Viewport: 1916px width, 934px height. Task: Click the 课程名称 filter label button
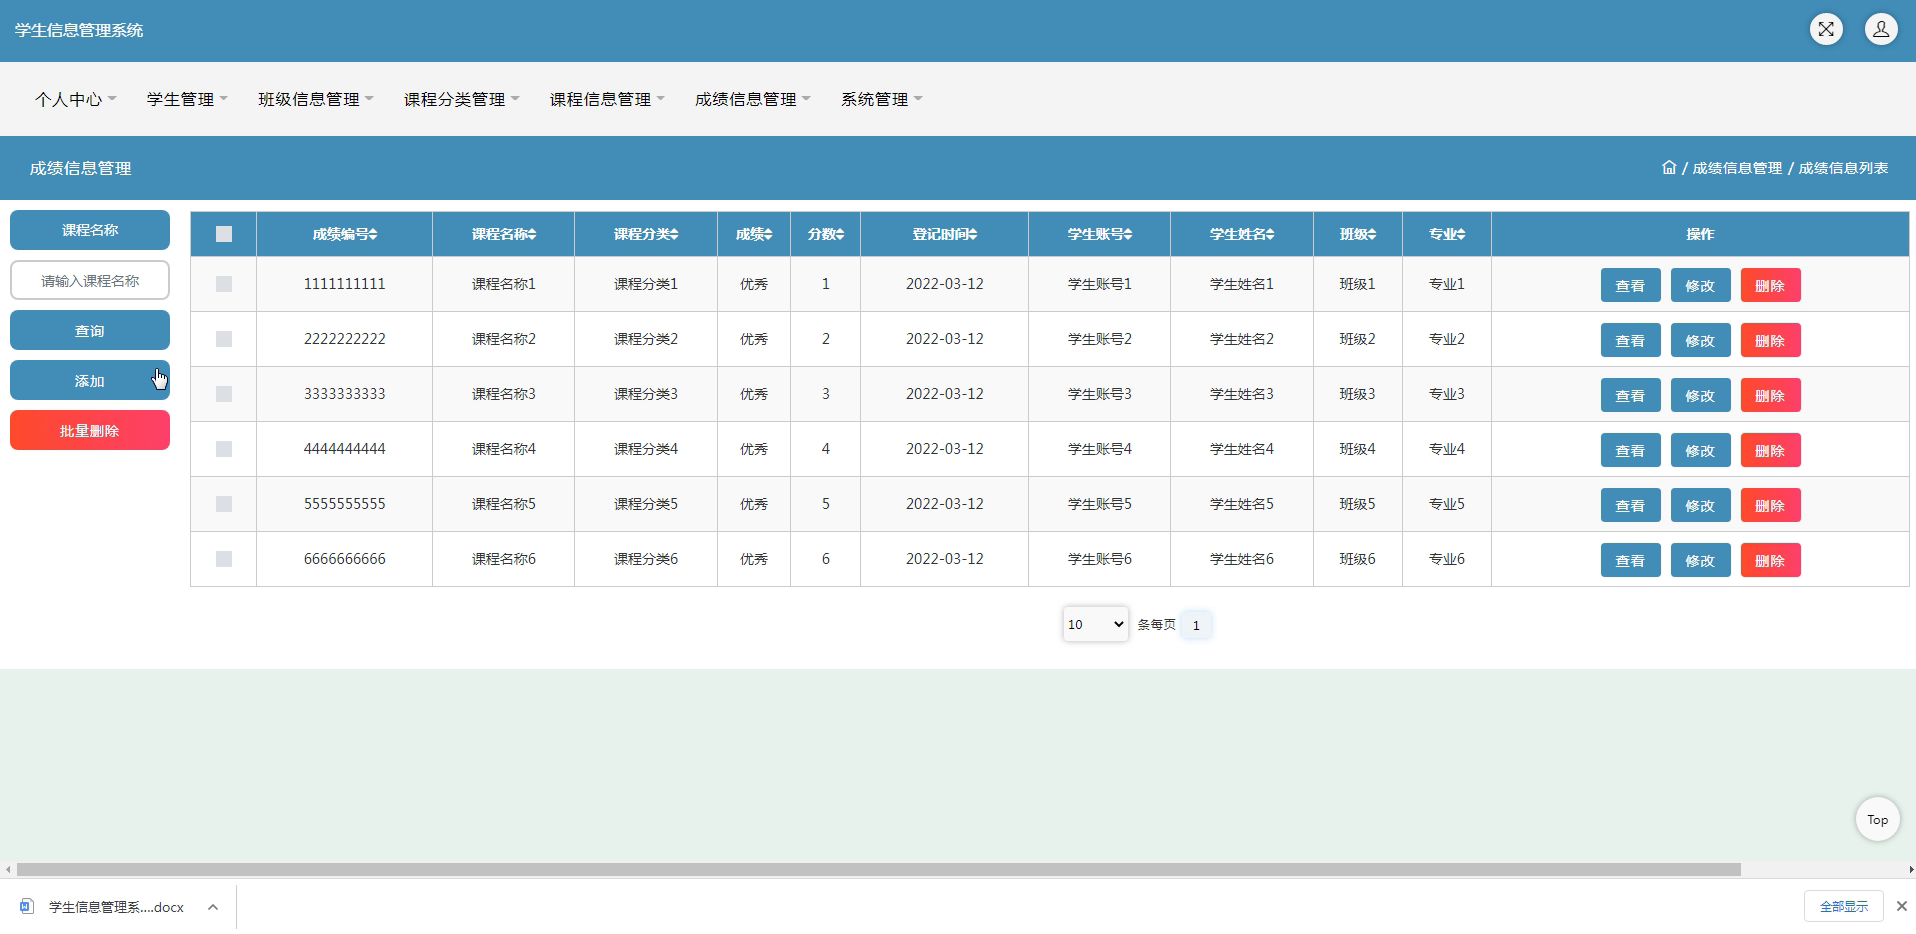90,230
